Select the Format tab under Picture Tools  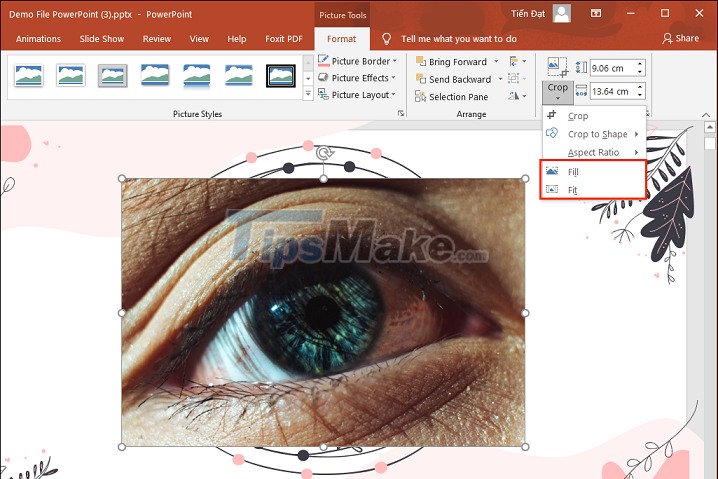pos(342,39)
